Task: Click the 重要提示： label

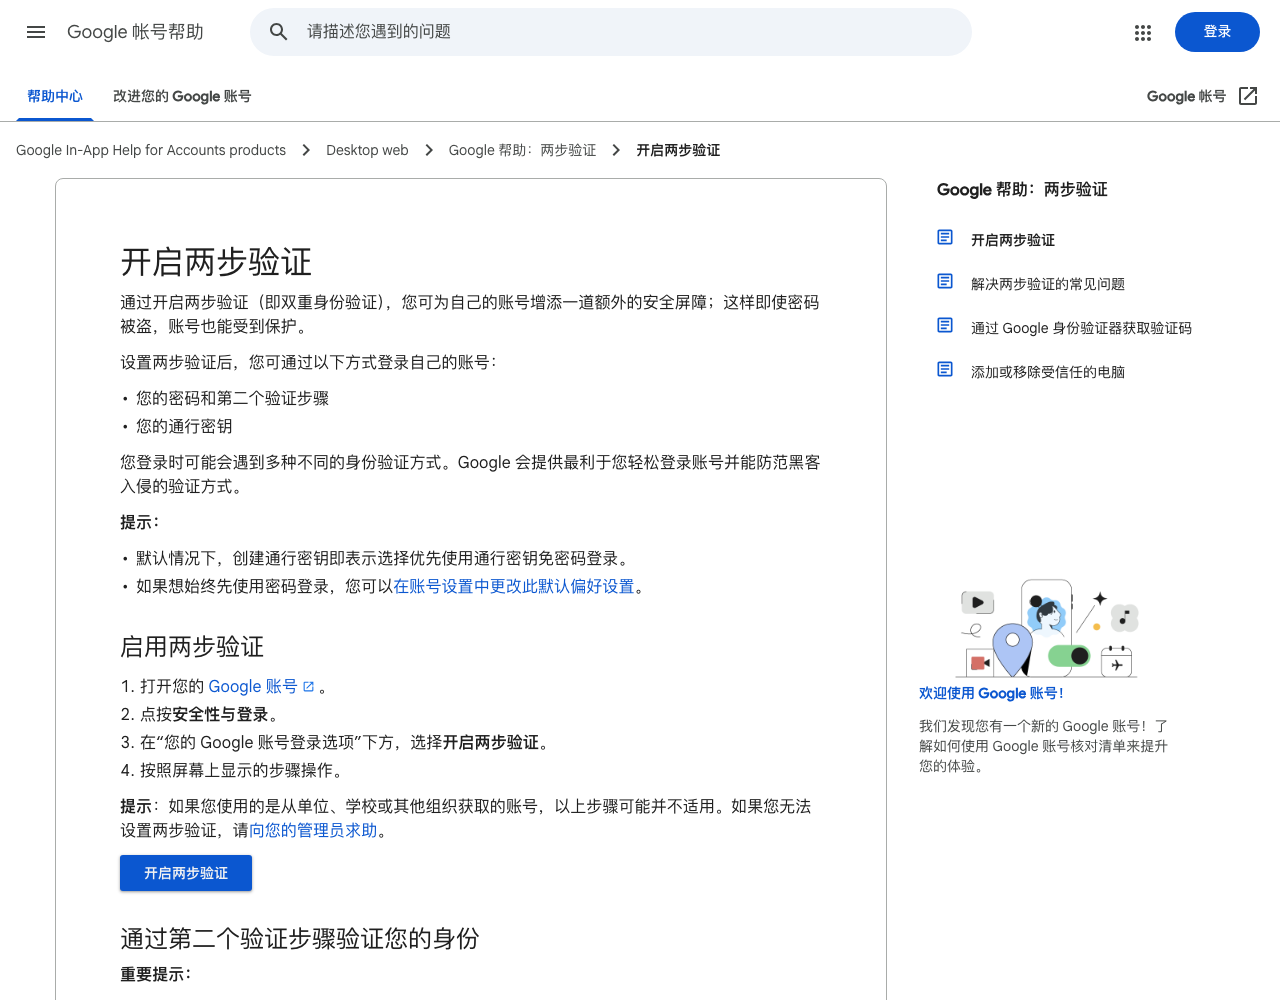Action: click(x=156, y=974)
